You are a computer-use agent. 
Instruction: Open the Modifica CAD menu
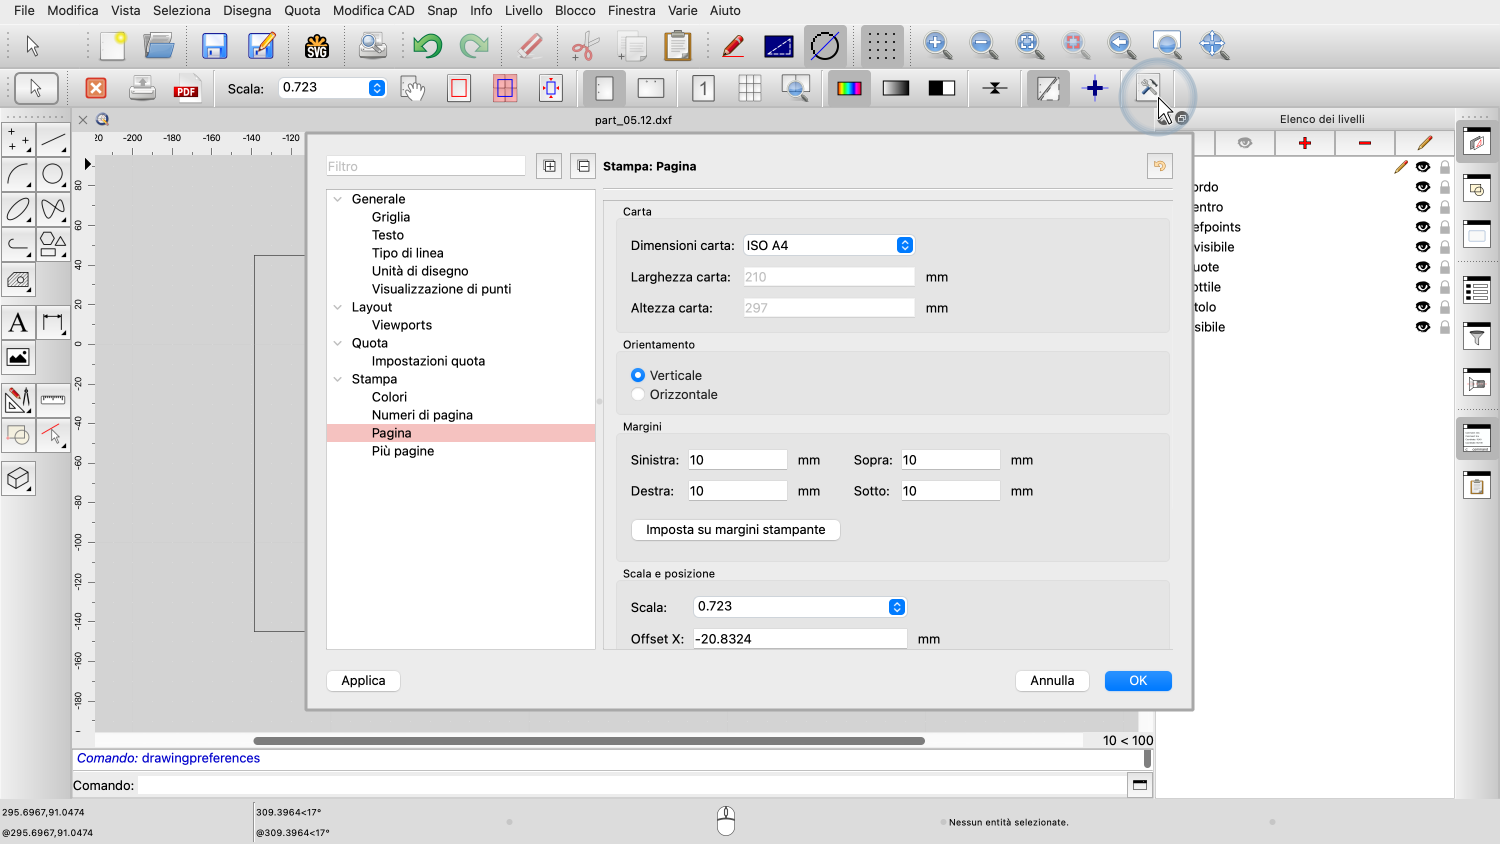click(x=373, y=10)
